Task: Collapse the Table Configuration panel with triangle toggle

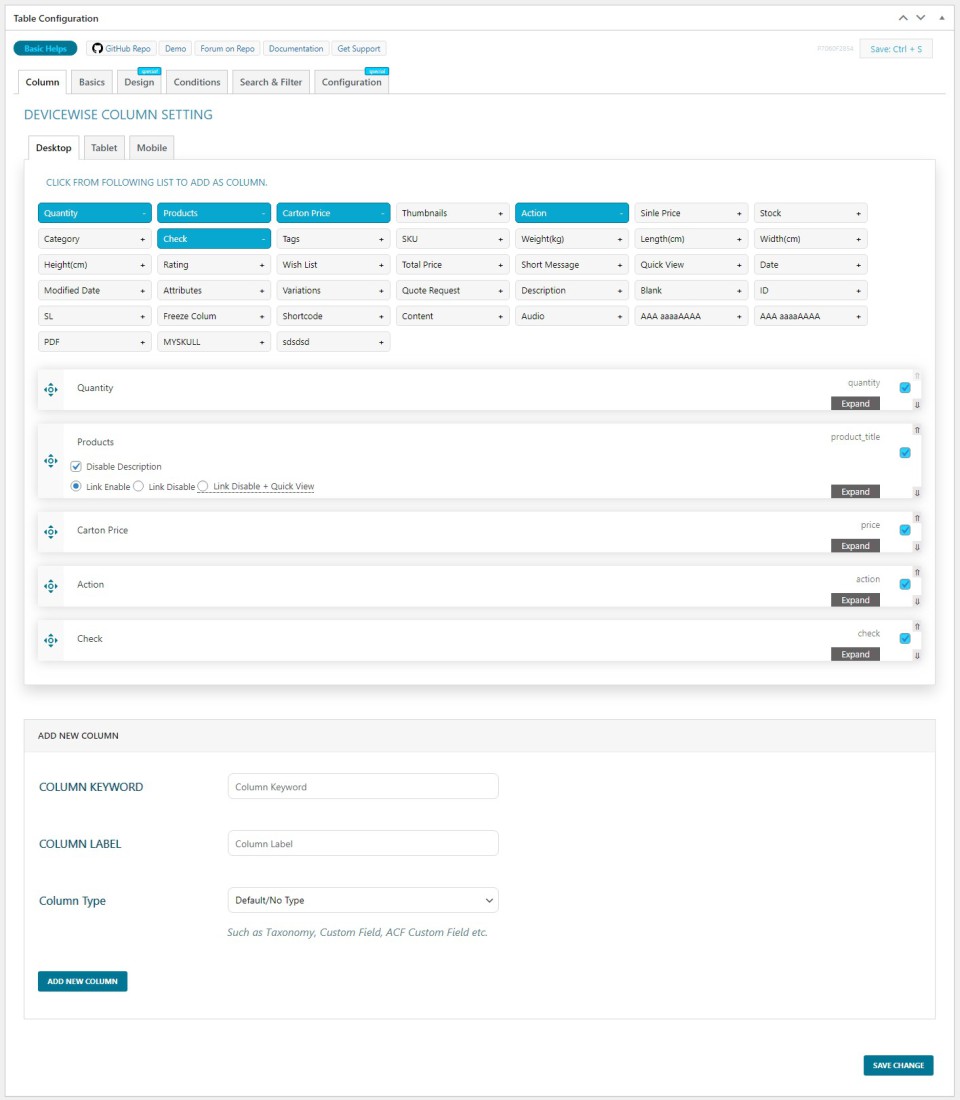Action: [941, 18]
